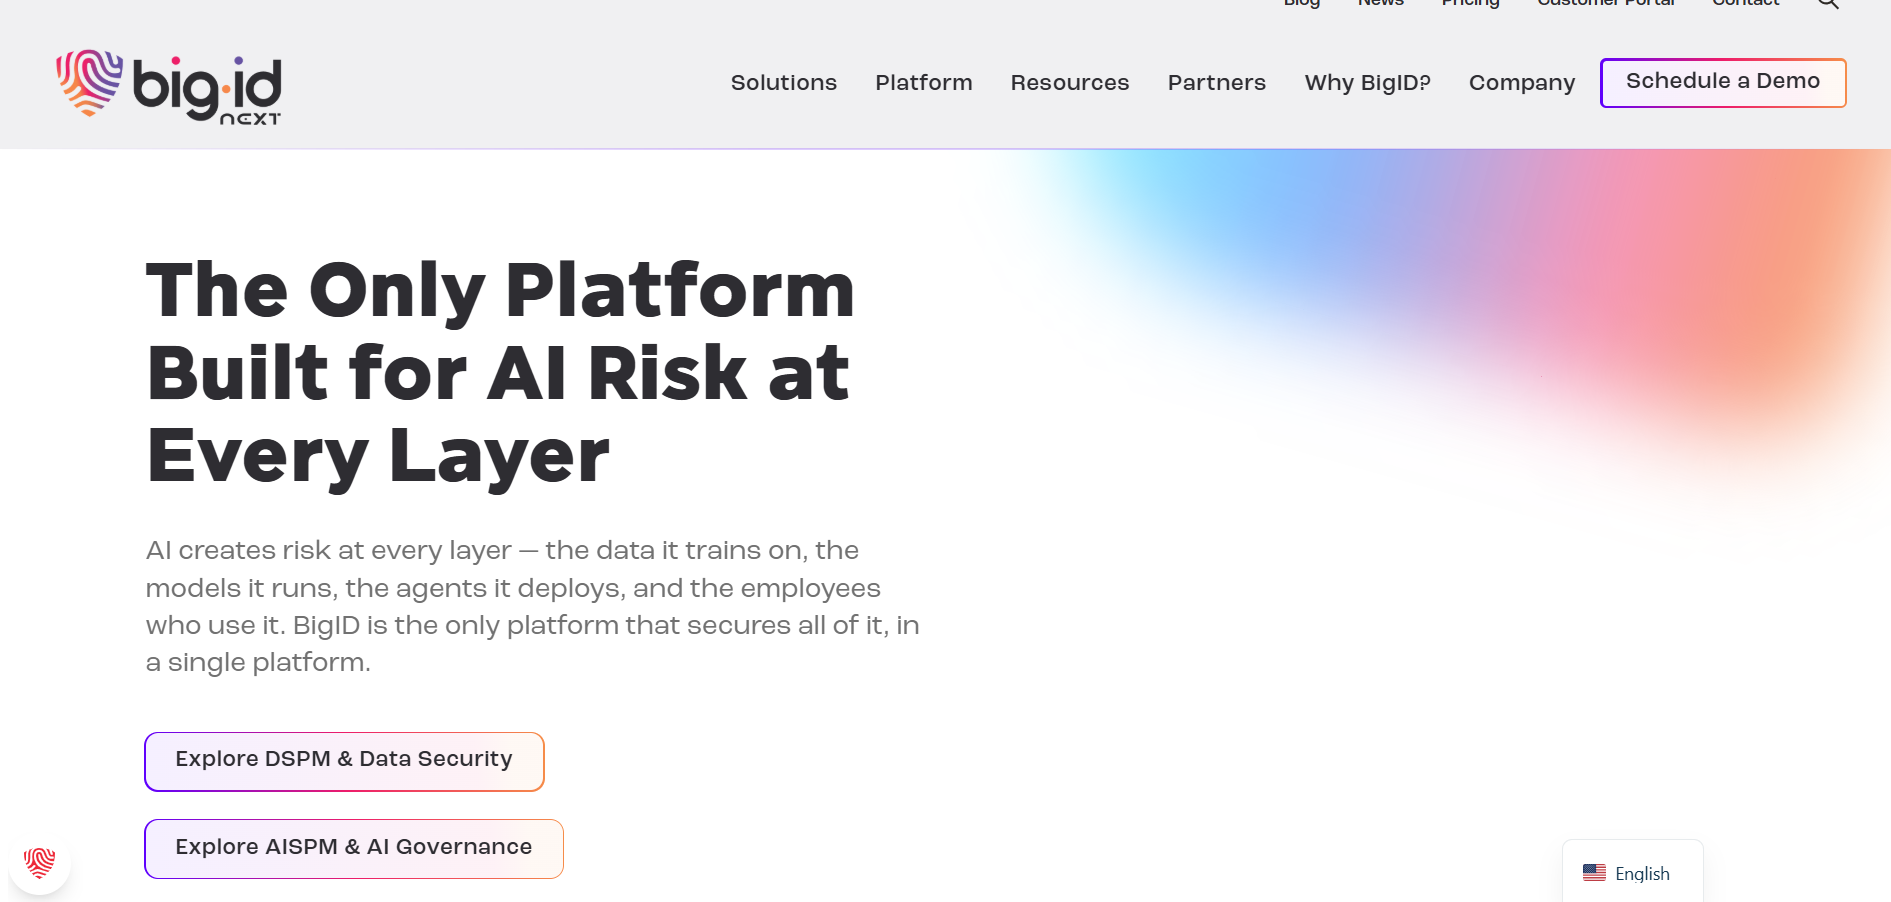Open the Company menu

click(x=1522, y=83)
